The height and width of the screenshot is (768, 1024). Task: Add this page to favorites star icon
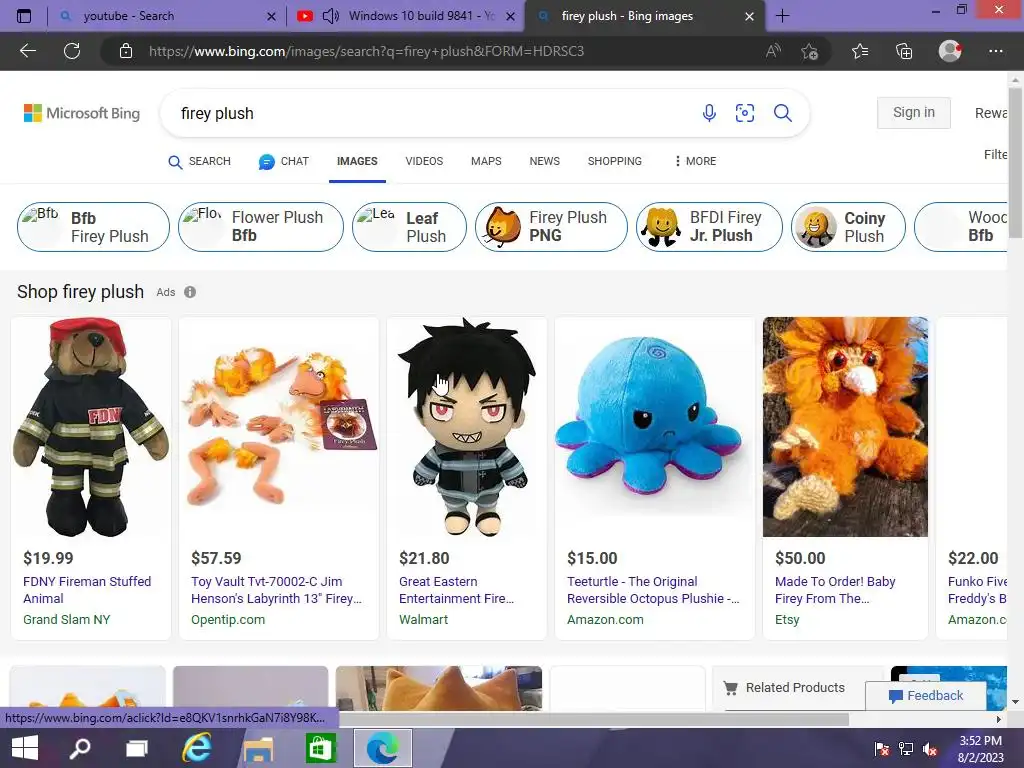809,51
